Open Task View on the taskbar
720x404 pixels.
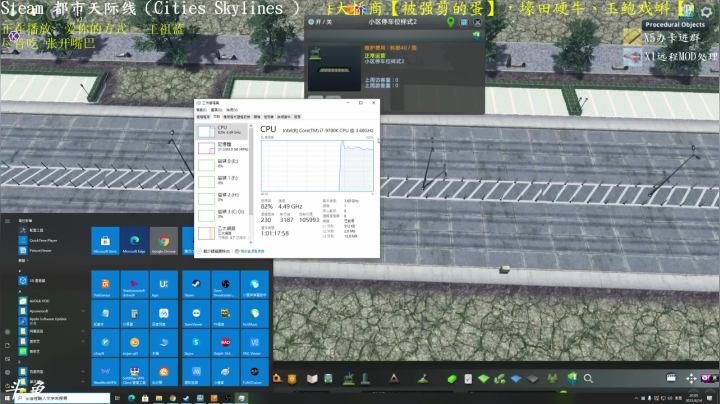point(118,398)
